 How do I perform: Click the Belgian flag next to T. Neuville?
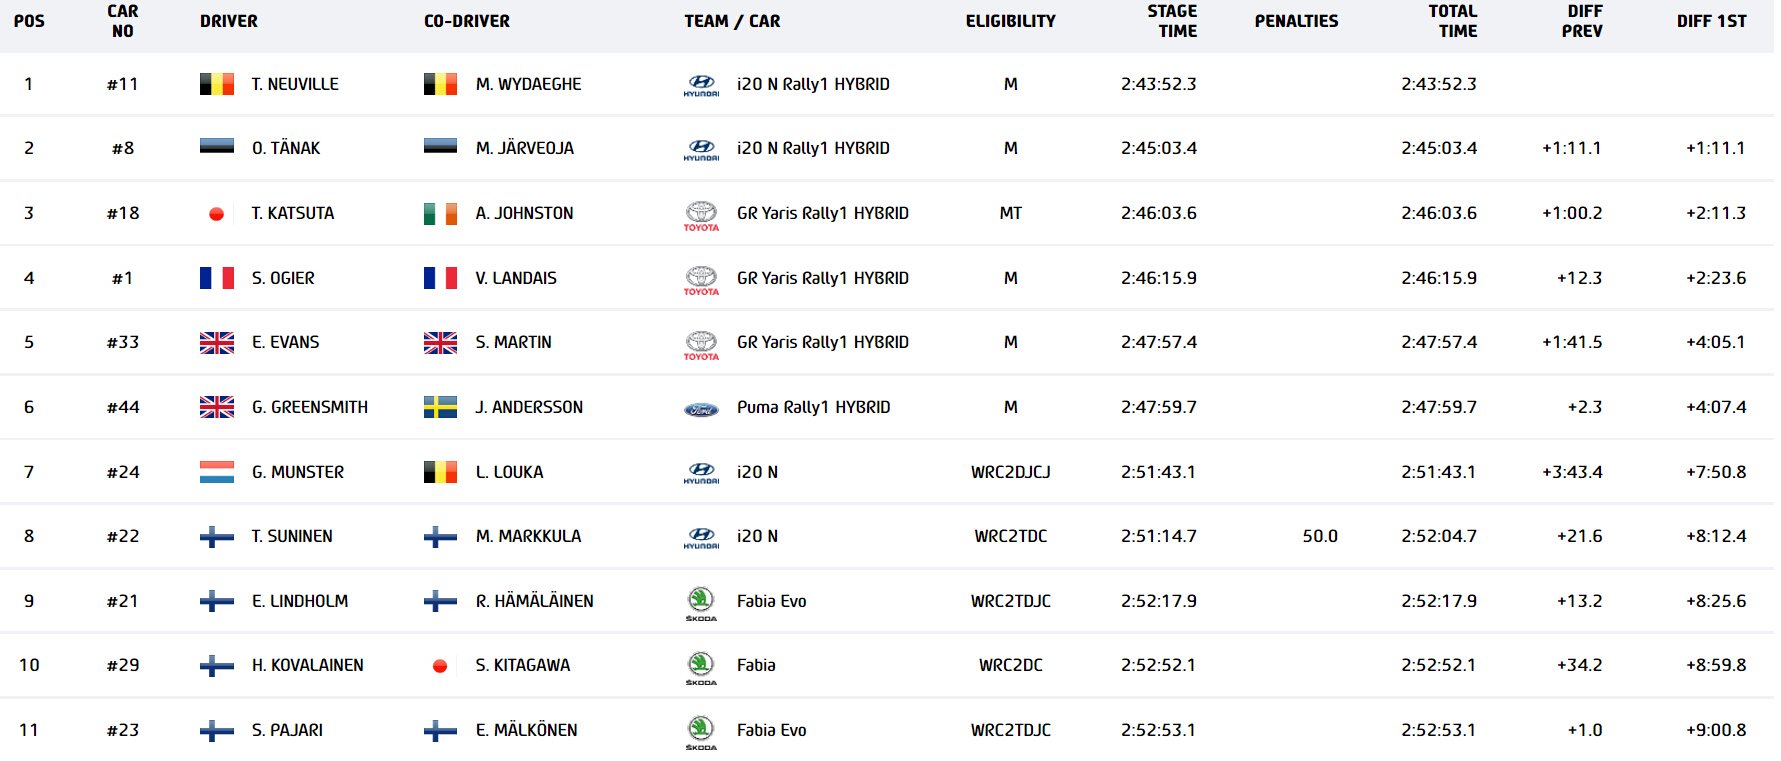pyautogui.click(x=217, y=84)
